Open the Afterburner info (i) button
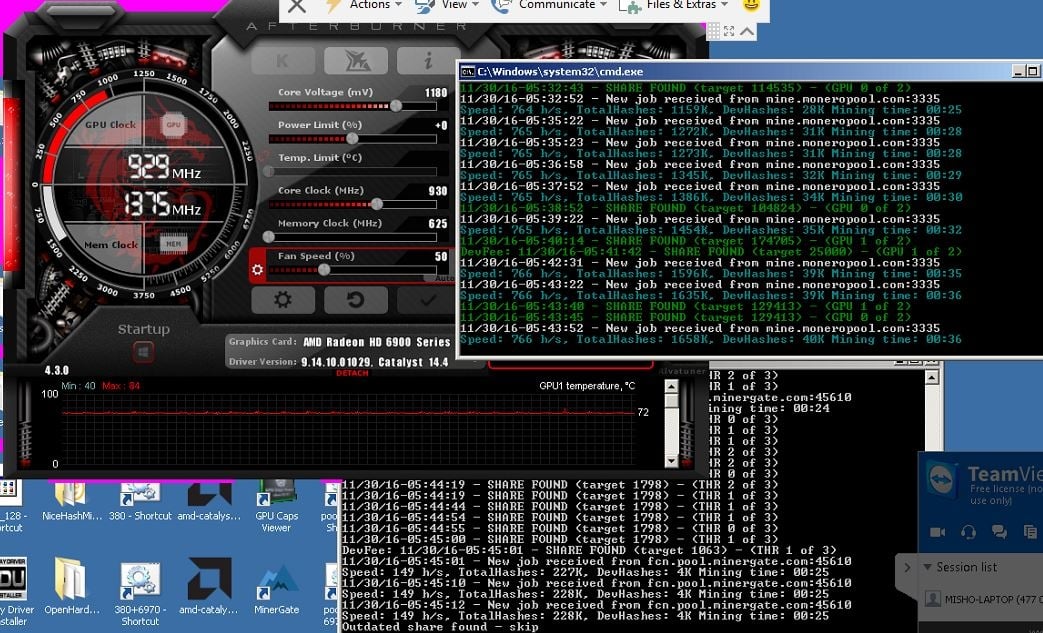The height and width of the screenshot is (633, 1043). (428, 61)
